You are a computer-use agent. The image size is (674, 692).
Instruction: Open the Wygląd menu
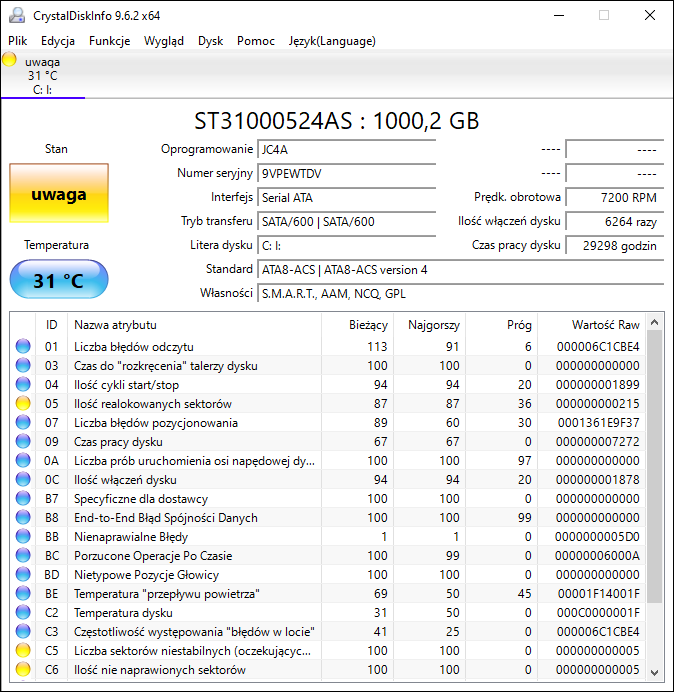coord(164,41)
